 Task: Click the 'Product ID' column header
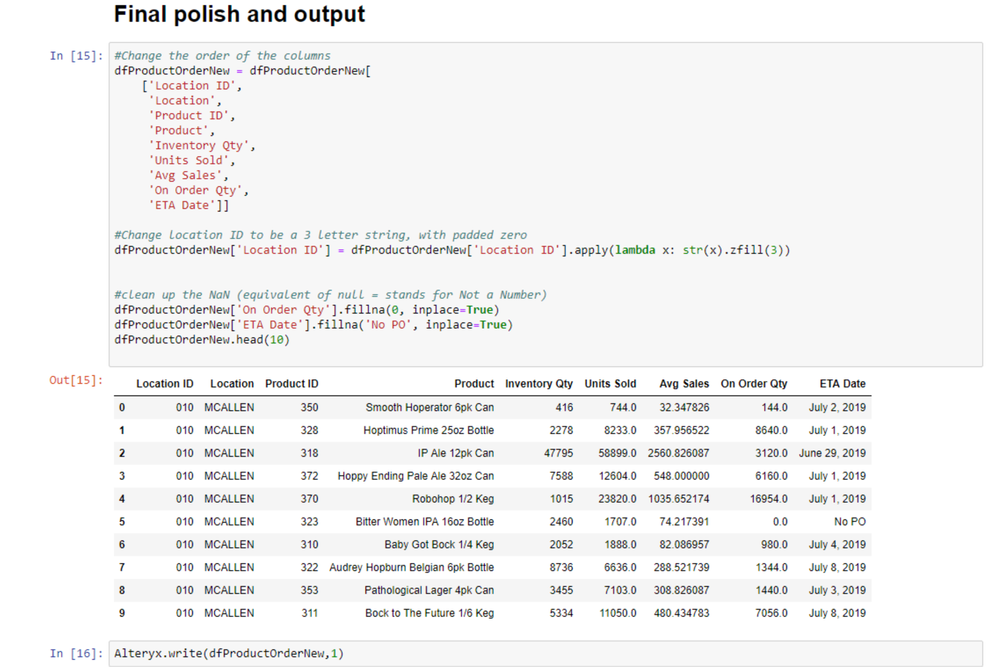point(292,384)
